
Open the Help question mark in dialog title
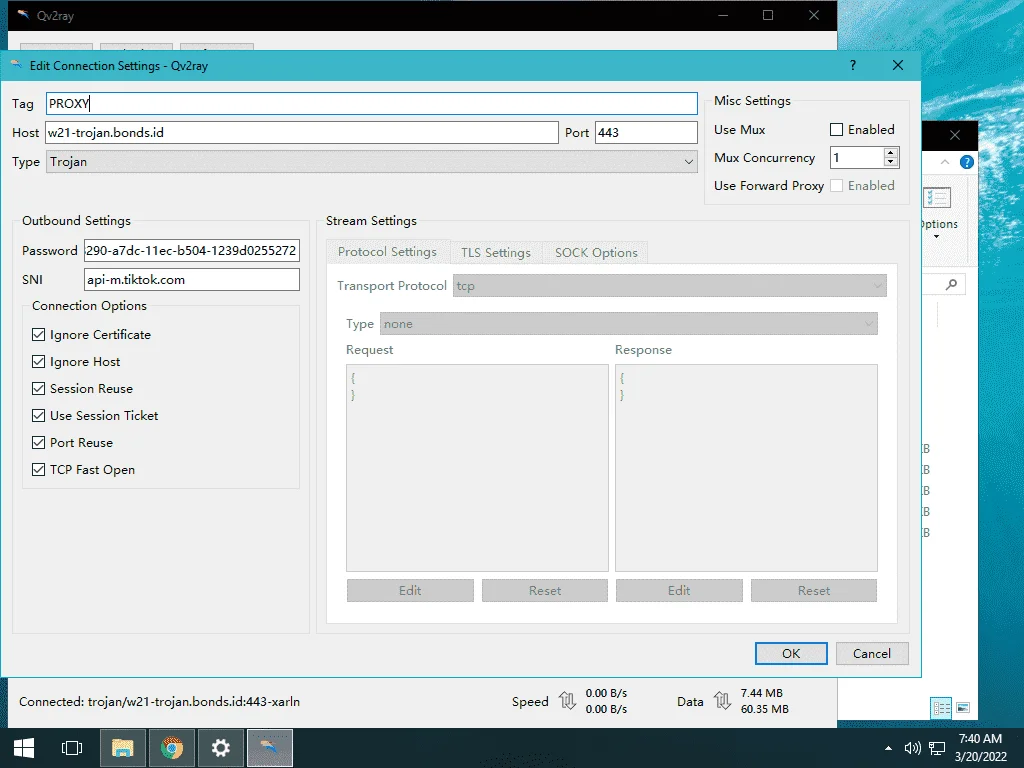coord(853,65)
